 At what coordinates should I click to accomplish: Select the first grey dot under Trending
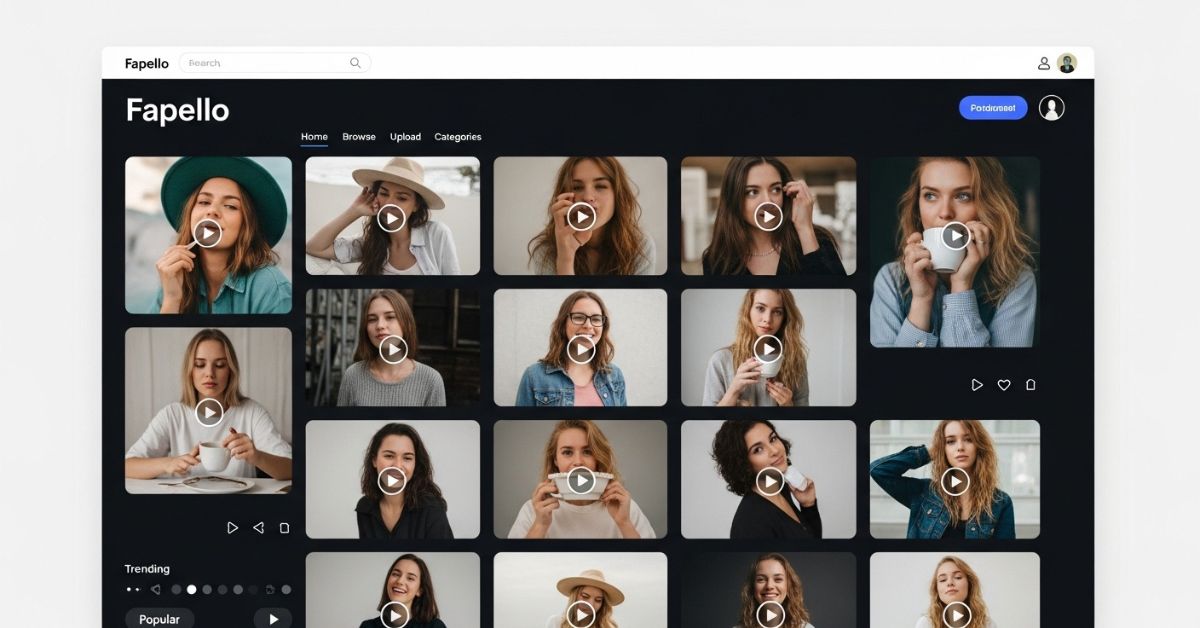177,590
